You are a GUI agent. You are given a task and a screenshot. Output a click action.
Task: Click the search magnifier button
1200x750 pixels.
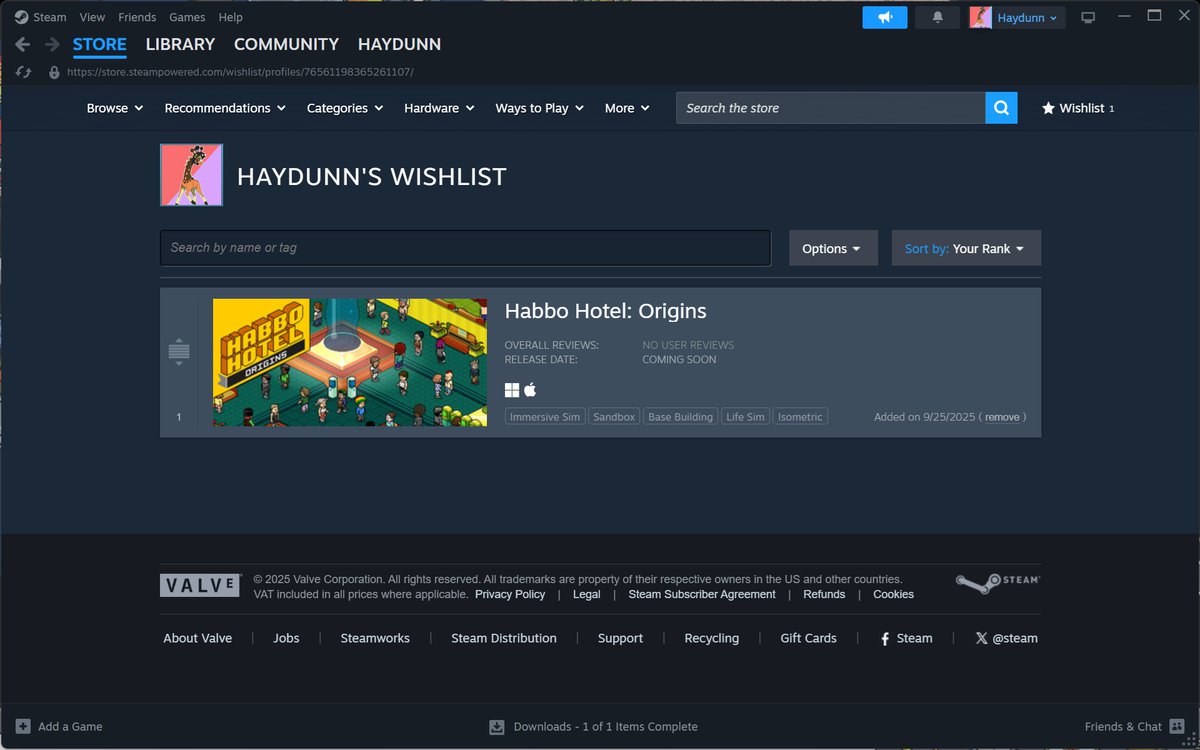[1001, 108]
